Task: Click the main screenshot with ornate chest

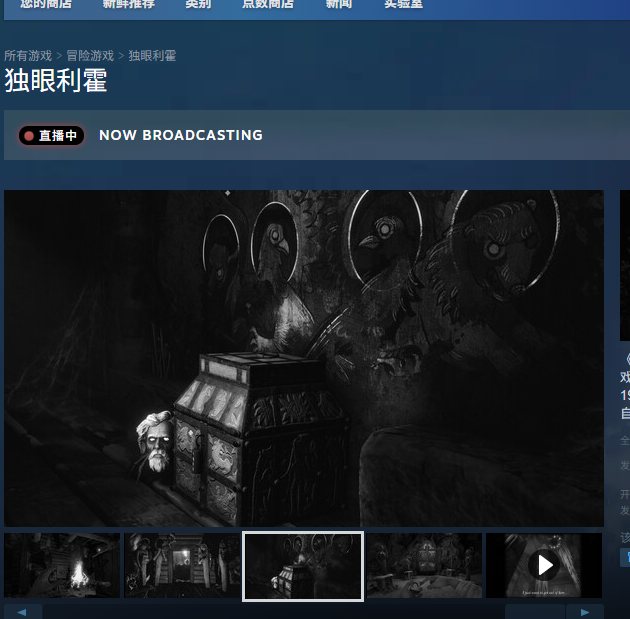Action: coord(304,358)
